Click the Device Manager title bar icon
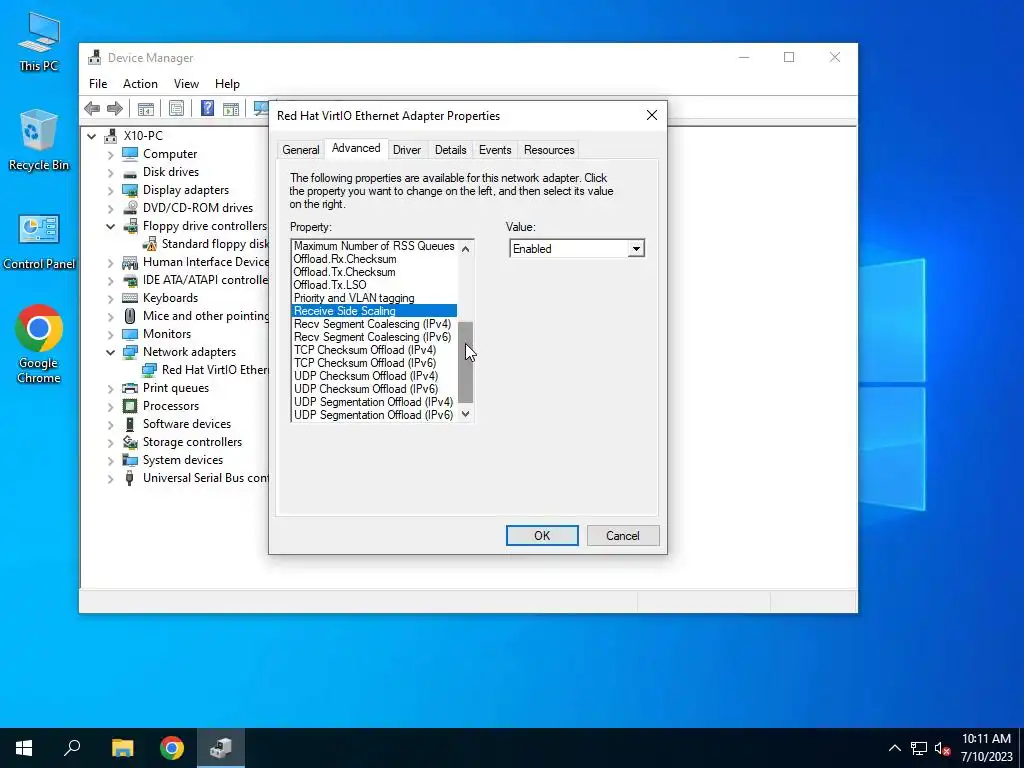This screenshot has height=768, width=1024. pos(95,57)
